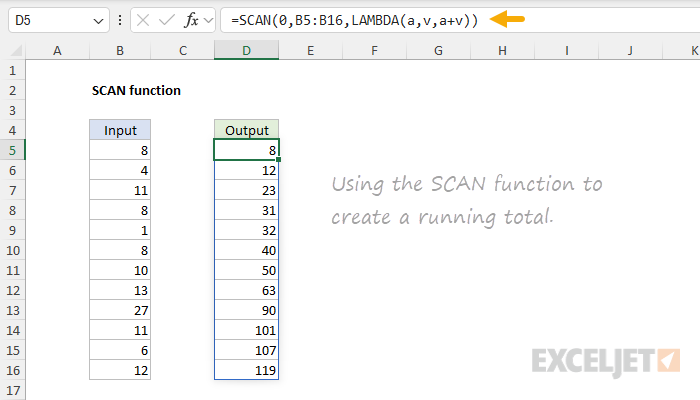Select Input cell B16 with value 12

[120, 370]
